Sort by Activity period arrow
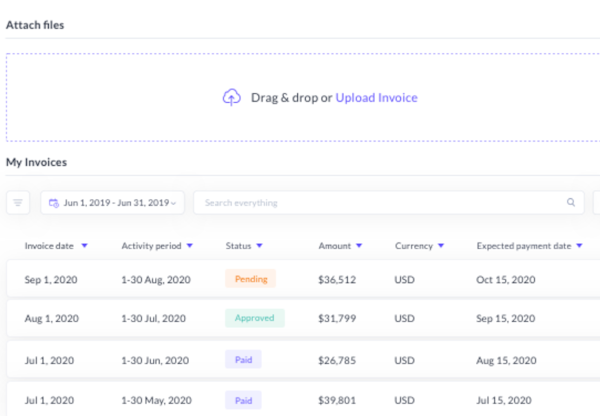The width and height of the screenshot is (600, 416). [189, 246]
